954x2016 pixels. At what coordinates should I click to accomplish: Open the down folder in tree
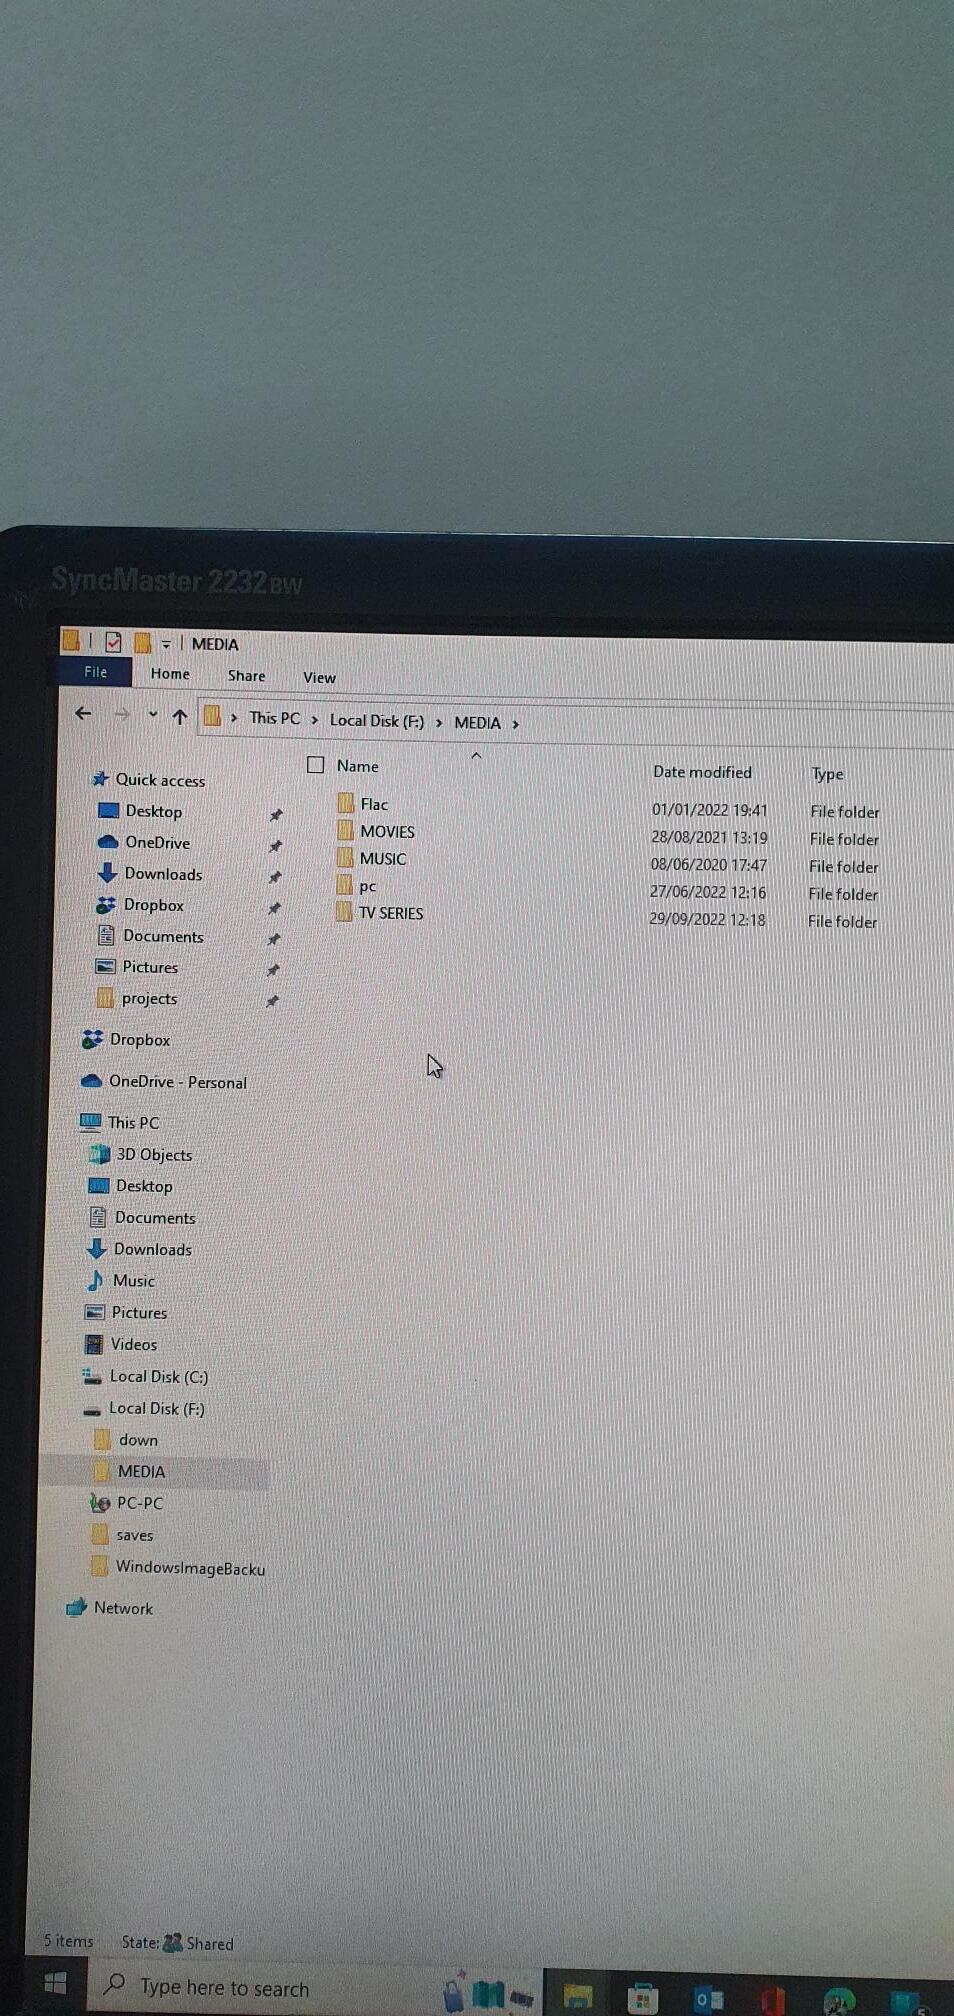point(138,1440)
